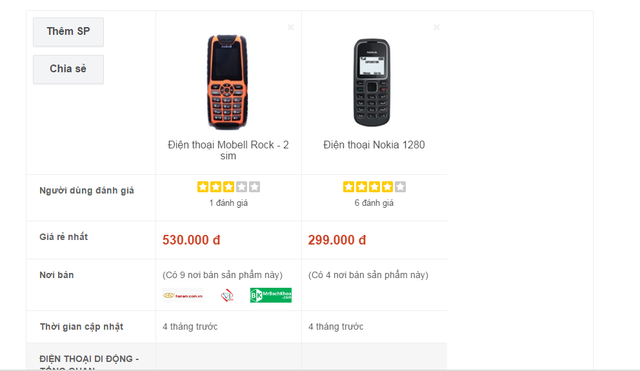Click the red diamond seller logo
The height and width of the screenshot is (371, 640).
pyautogui.click(x=227, y=295)
